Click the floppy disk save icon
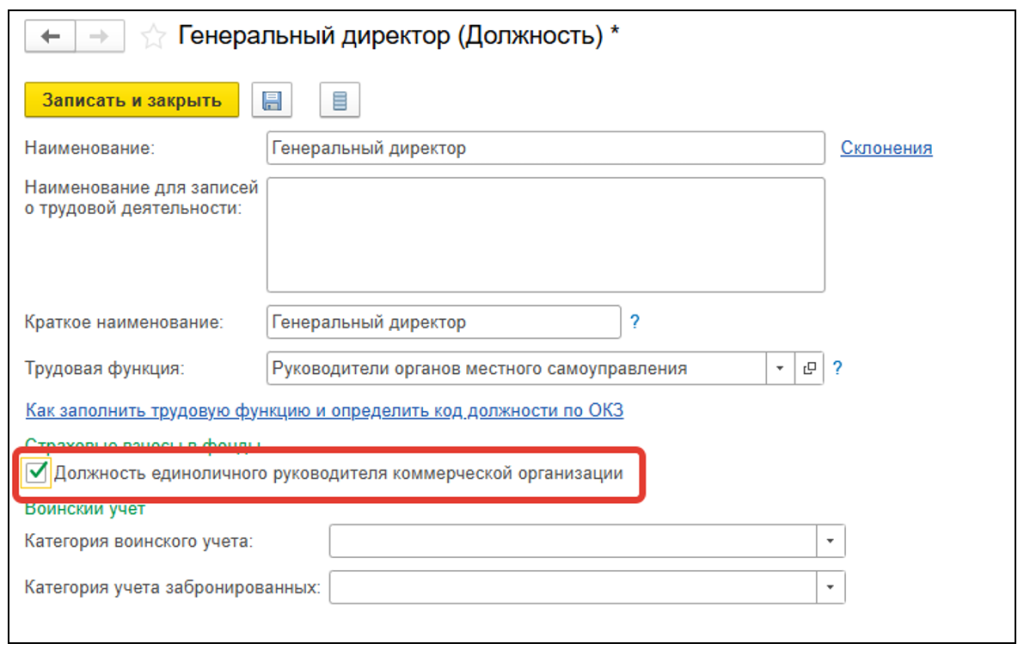The height and width of the screenshot is (650, 1024). point(271,101)
